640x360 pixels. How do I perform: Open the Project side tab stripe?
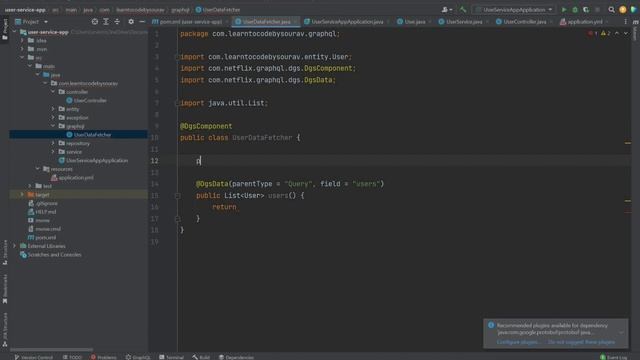(x=5, y=29)
